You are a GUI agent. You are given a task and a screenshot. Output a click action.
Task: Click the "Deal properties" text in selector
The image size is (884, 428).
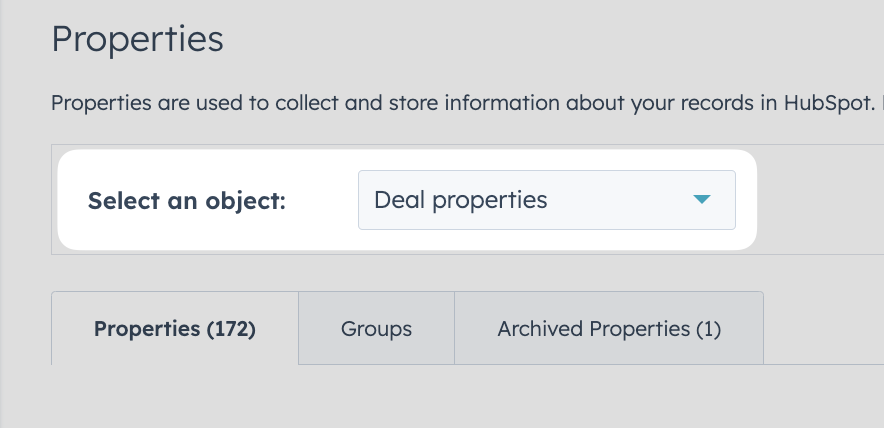(461, 200)
